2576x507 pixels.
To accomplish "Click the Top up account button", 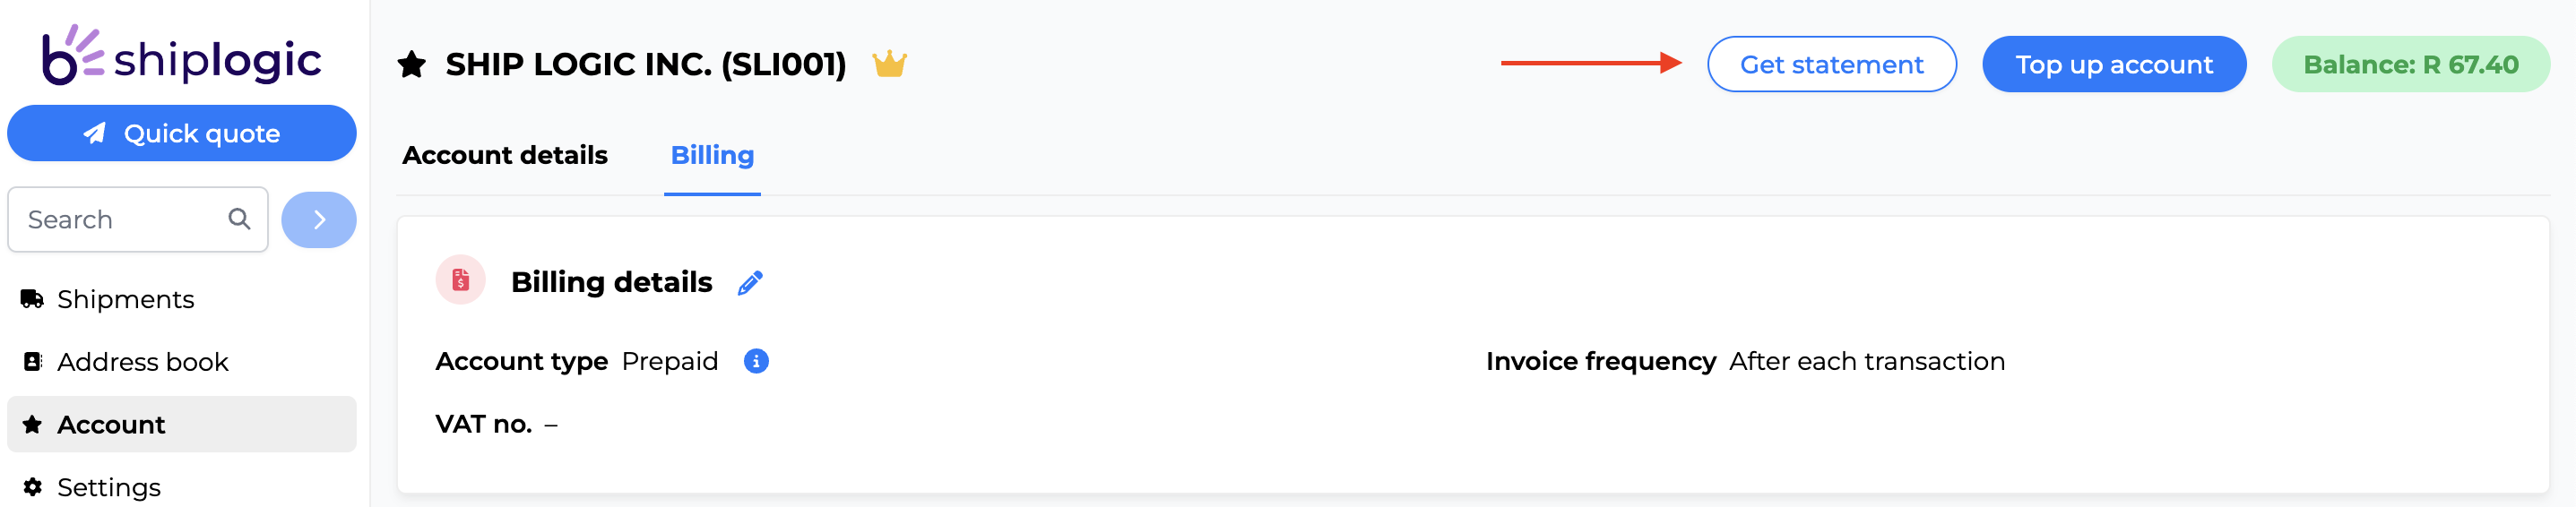I will point(2114,64).
